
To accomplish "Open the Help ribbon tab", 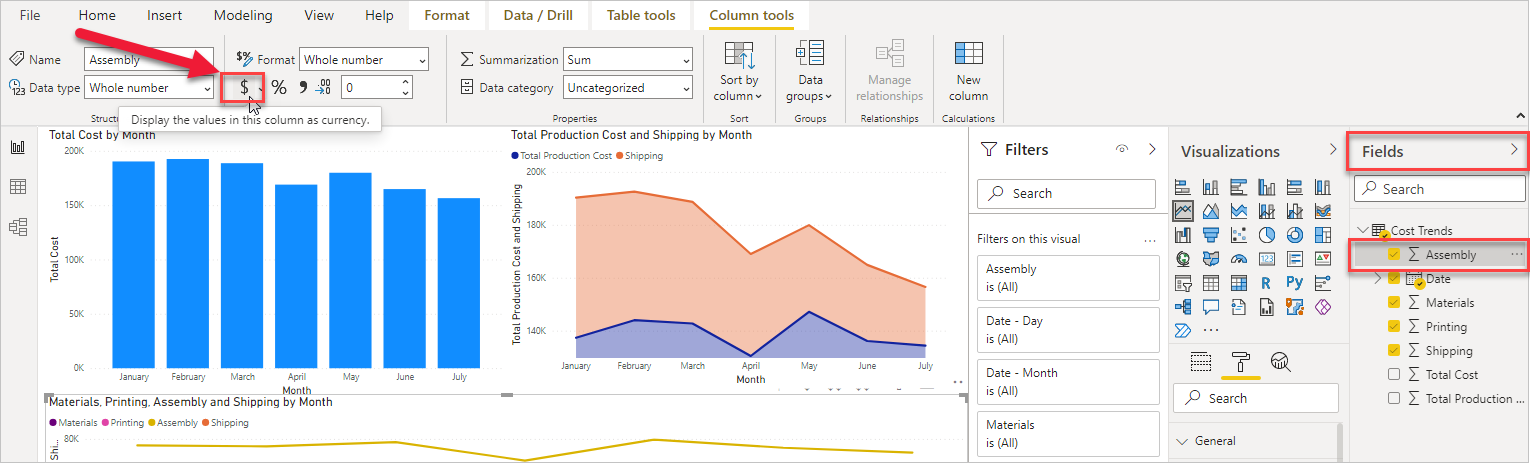I will point(379,15).
